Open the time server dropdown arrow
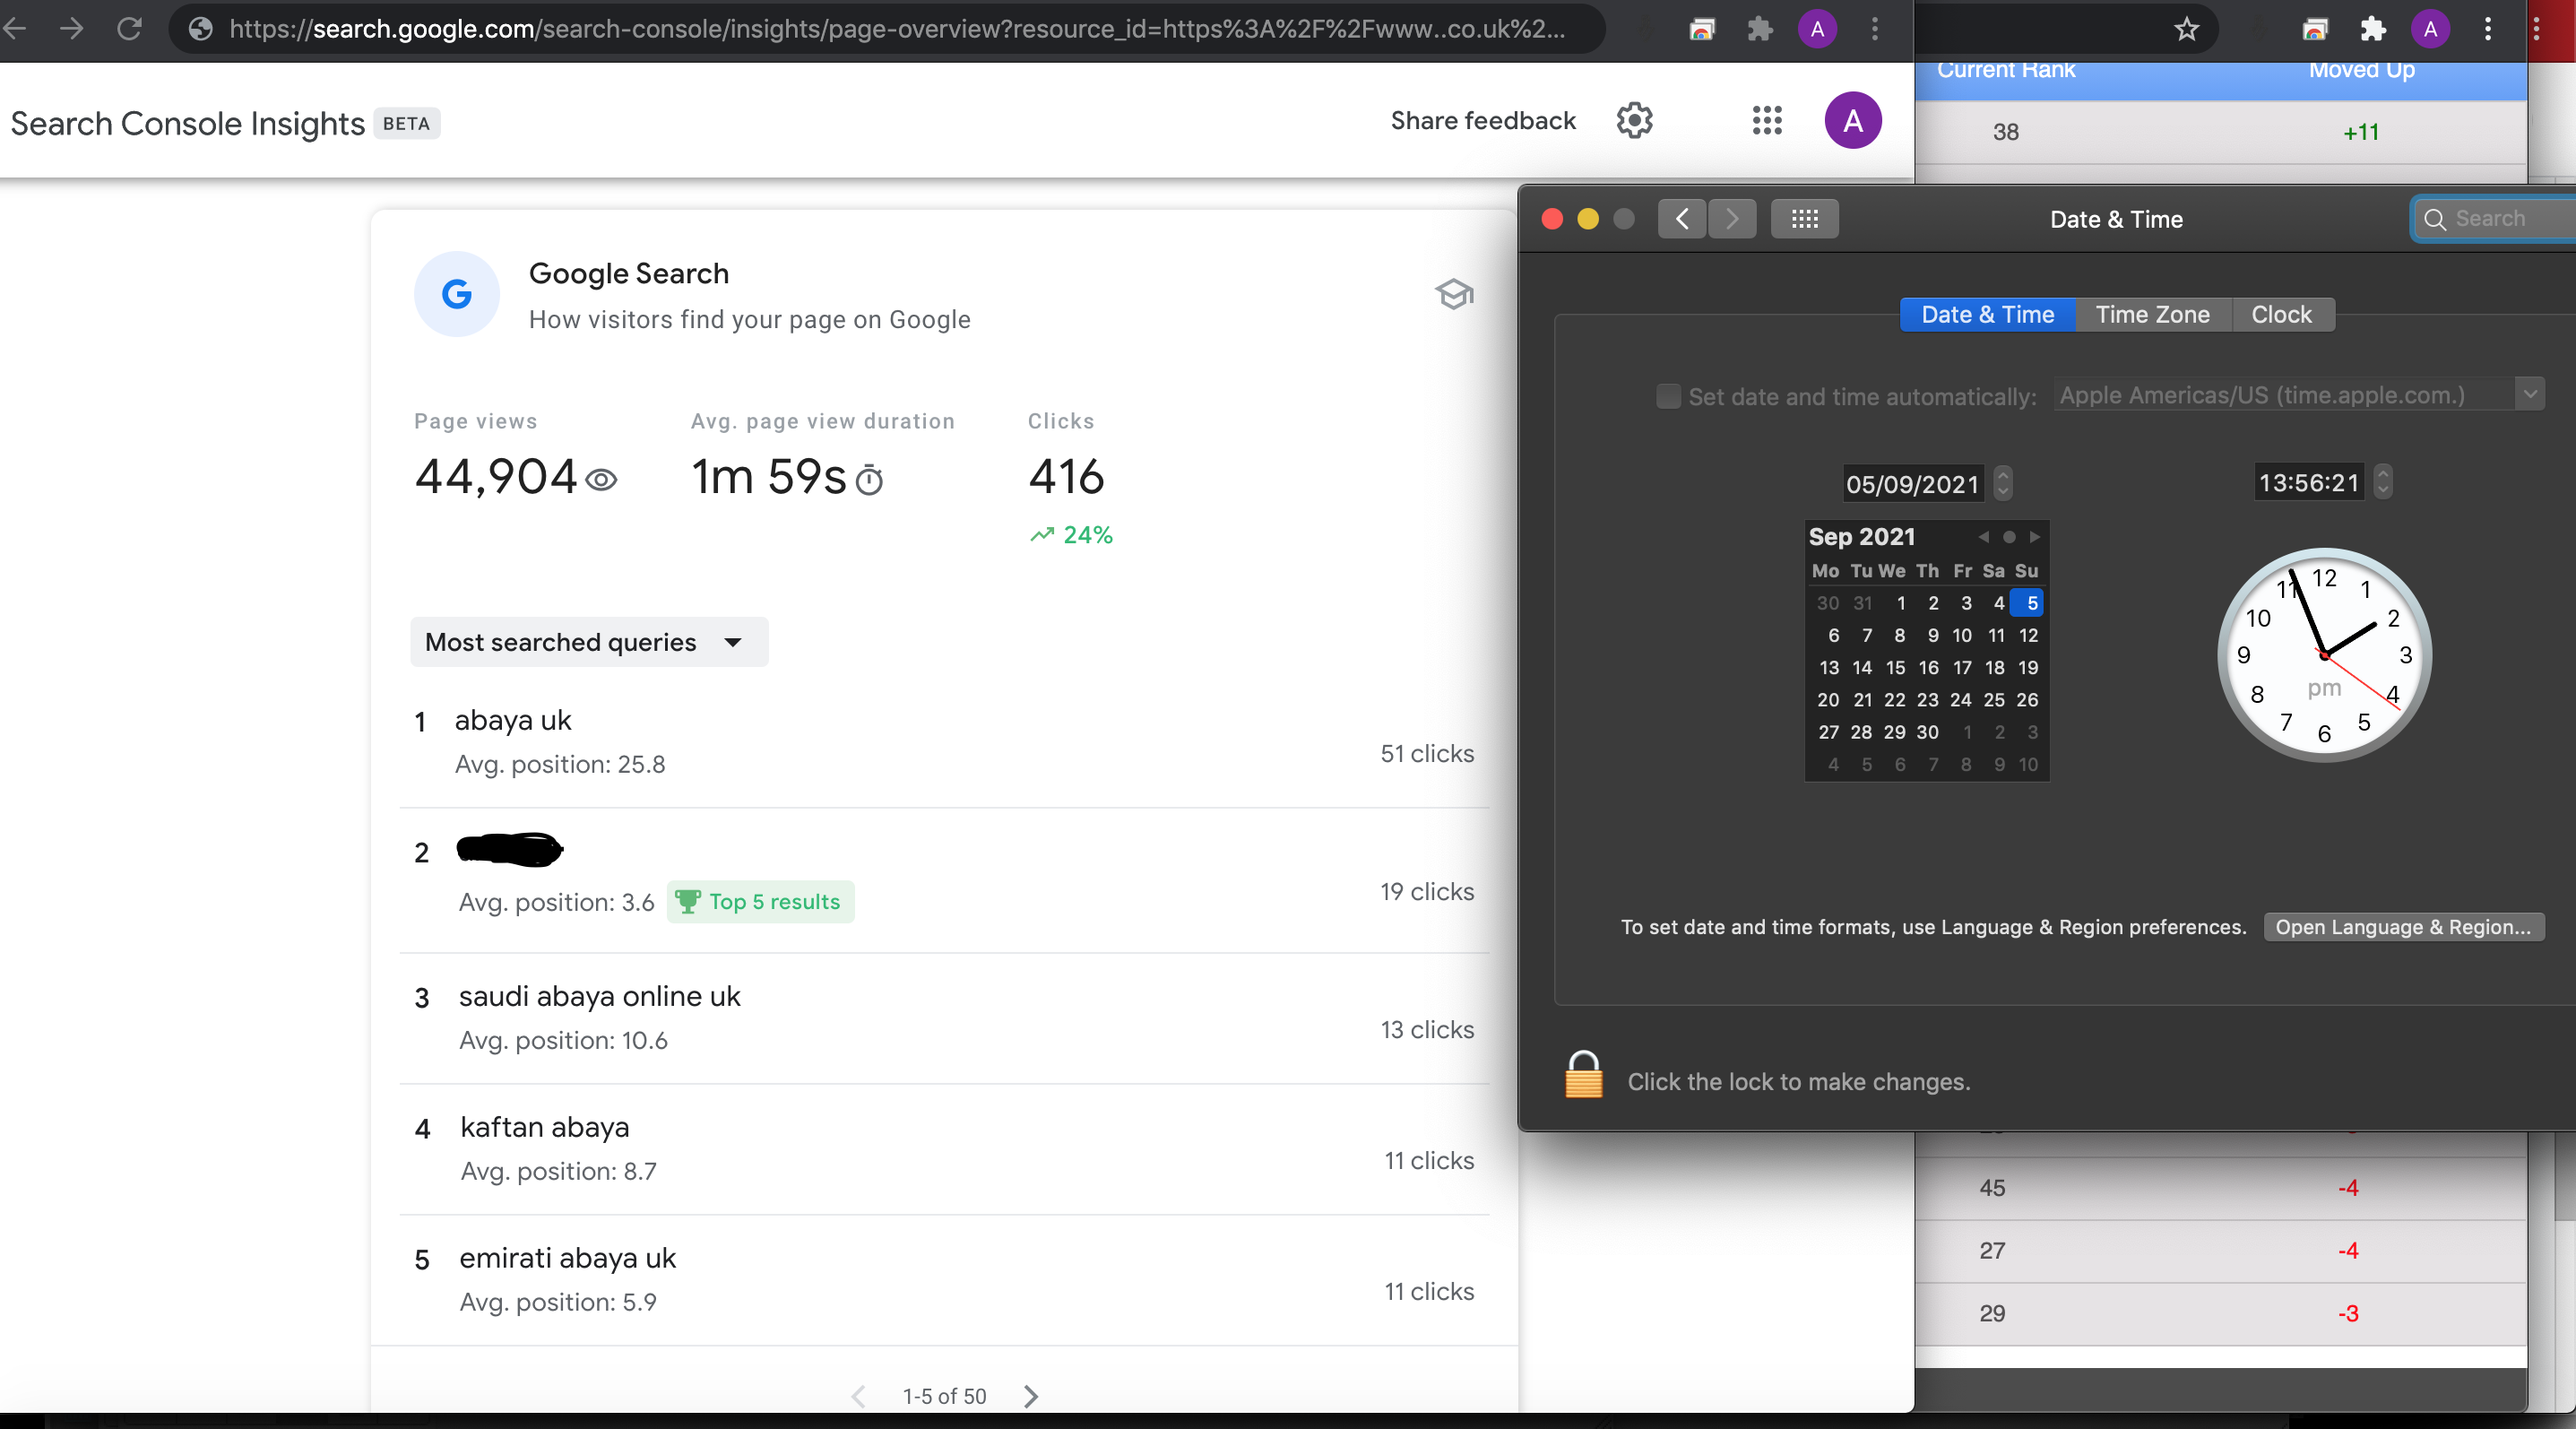This screenshot has height=1429, width=2576. [2529, 394]
